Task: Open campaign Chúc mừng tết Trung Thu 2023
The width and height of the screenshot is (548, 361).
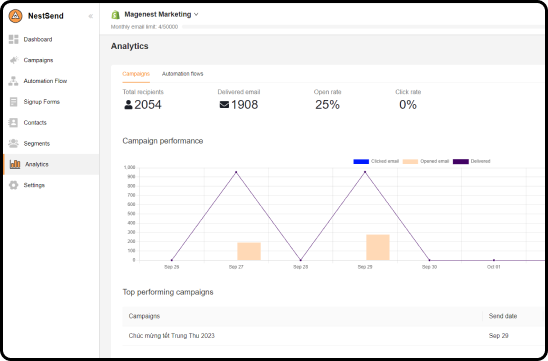Action: click(172, 335)
